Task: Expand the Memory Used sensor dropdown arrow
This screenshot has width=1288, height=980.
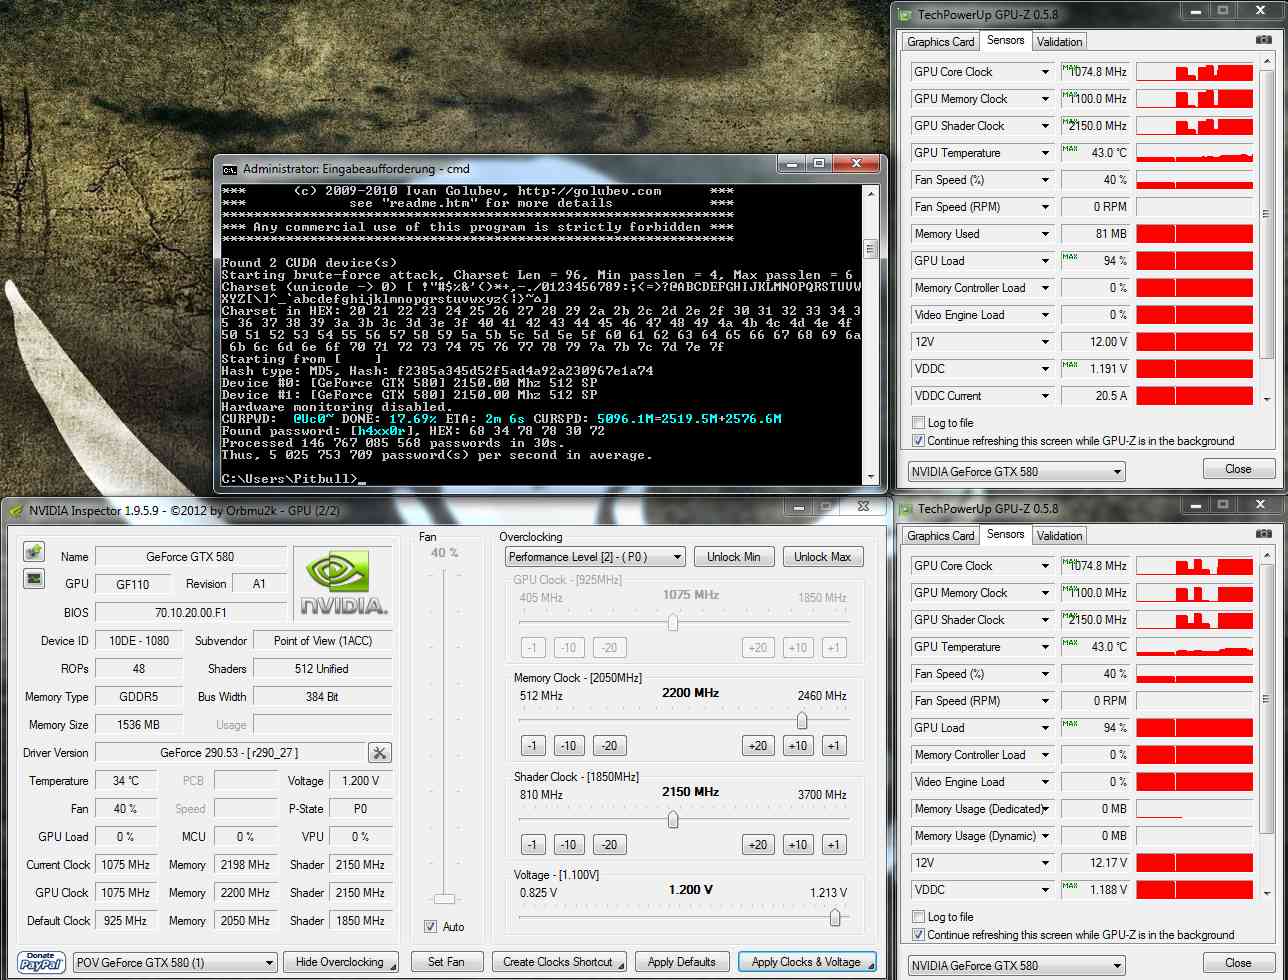Action: [1046, 234]
